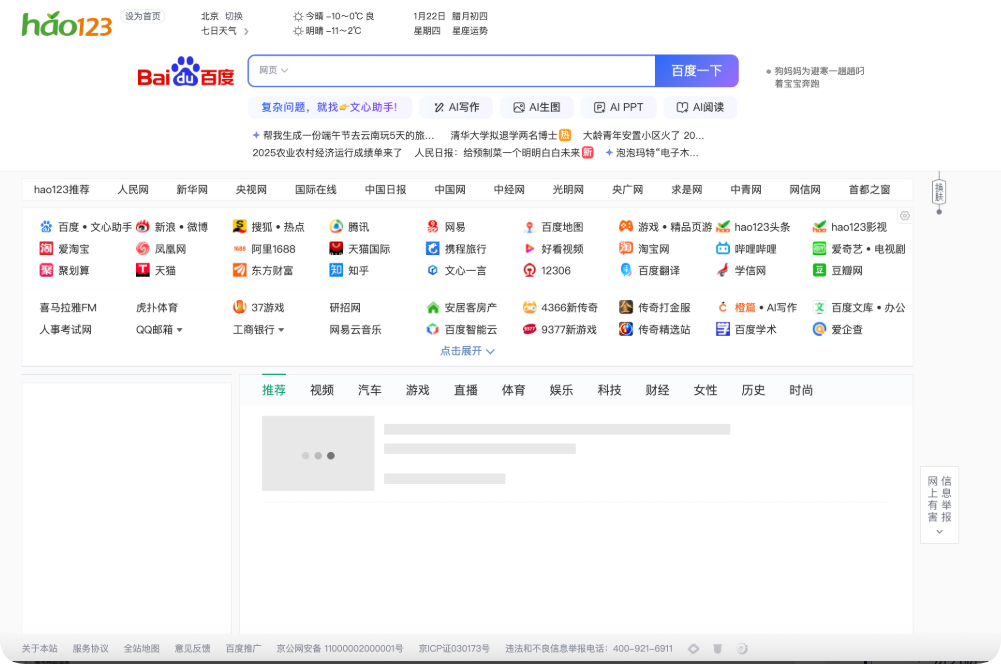Open 豆瓣网 via its green icon

pos(819,271)
